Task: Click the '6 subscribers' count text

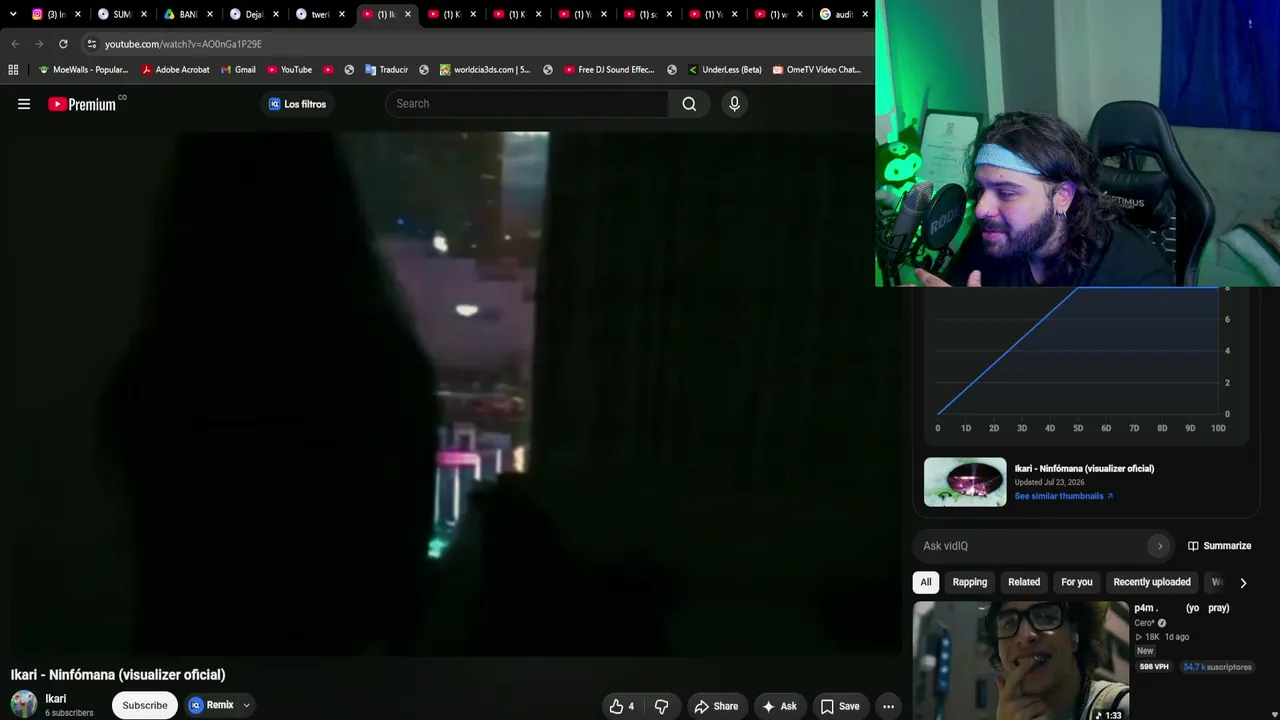Action: (69, 713)
